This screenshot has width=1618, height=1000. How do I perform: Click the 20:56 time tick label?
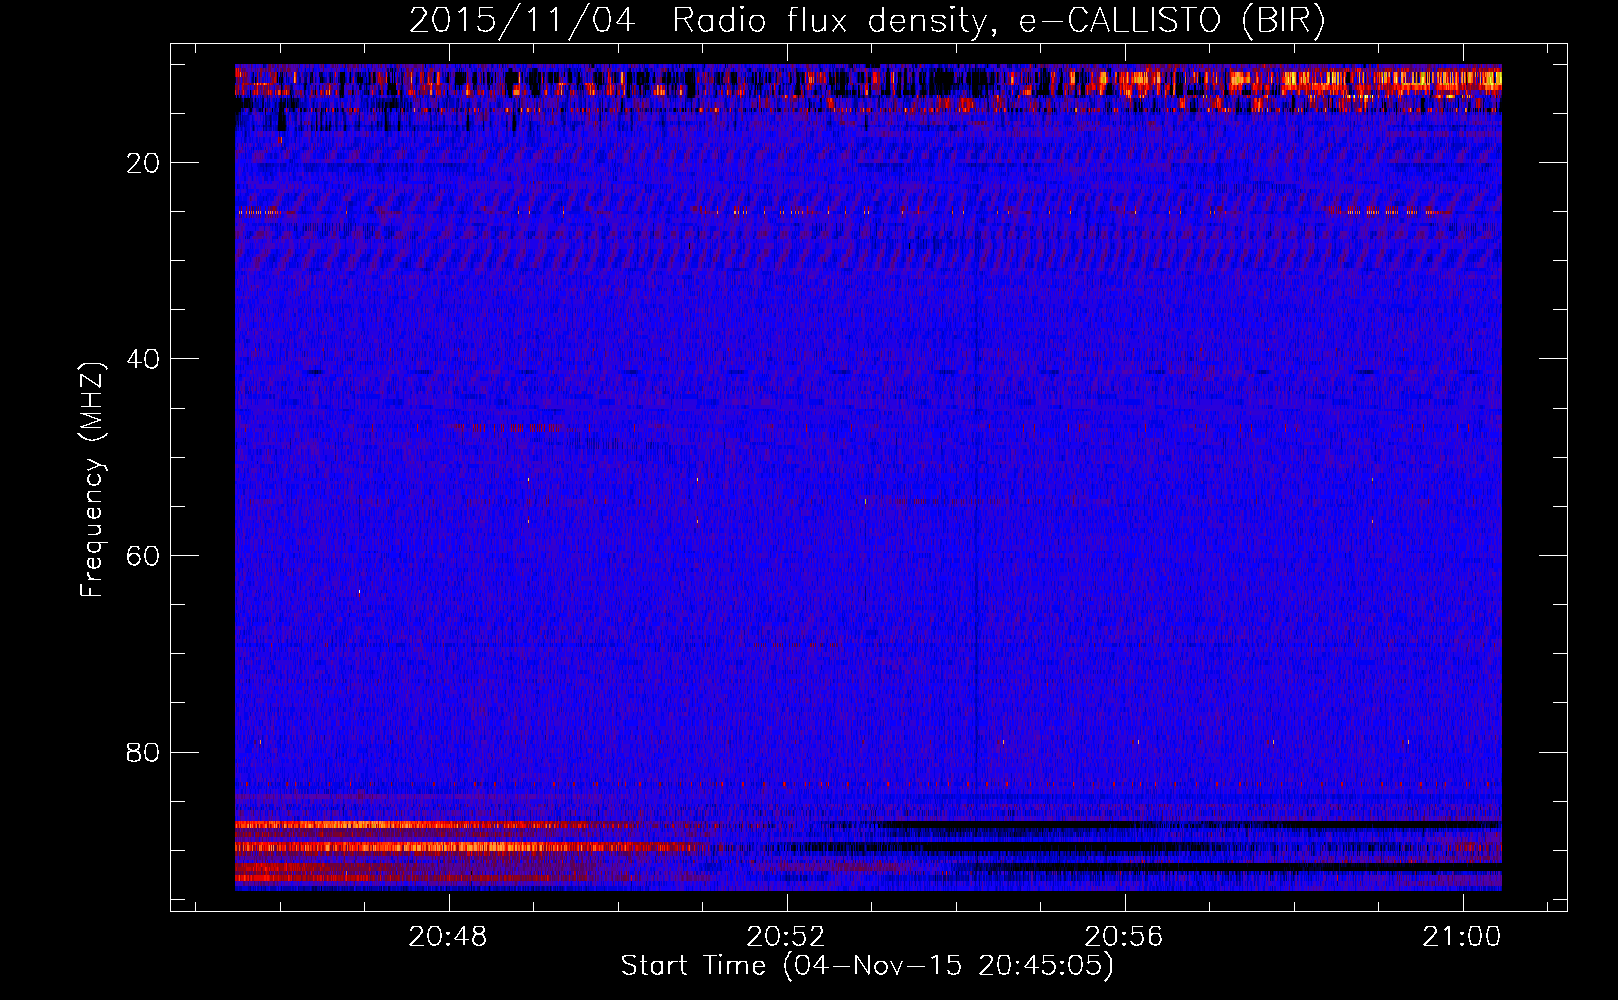[1125, 937]
